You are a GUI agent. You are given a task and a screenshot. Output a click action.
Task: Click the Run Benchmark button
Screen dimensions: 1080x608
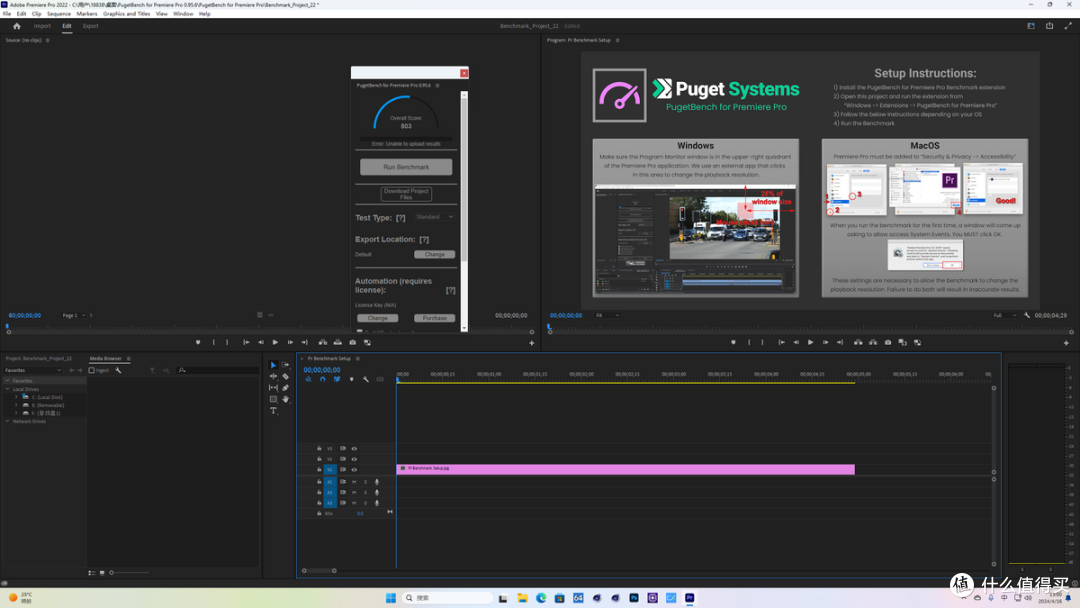tap(406, 167)
